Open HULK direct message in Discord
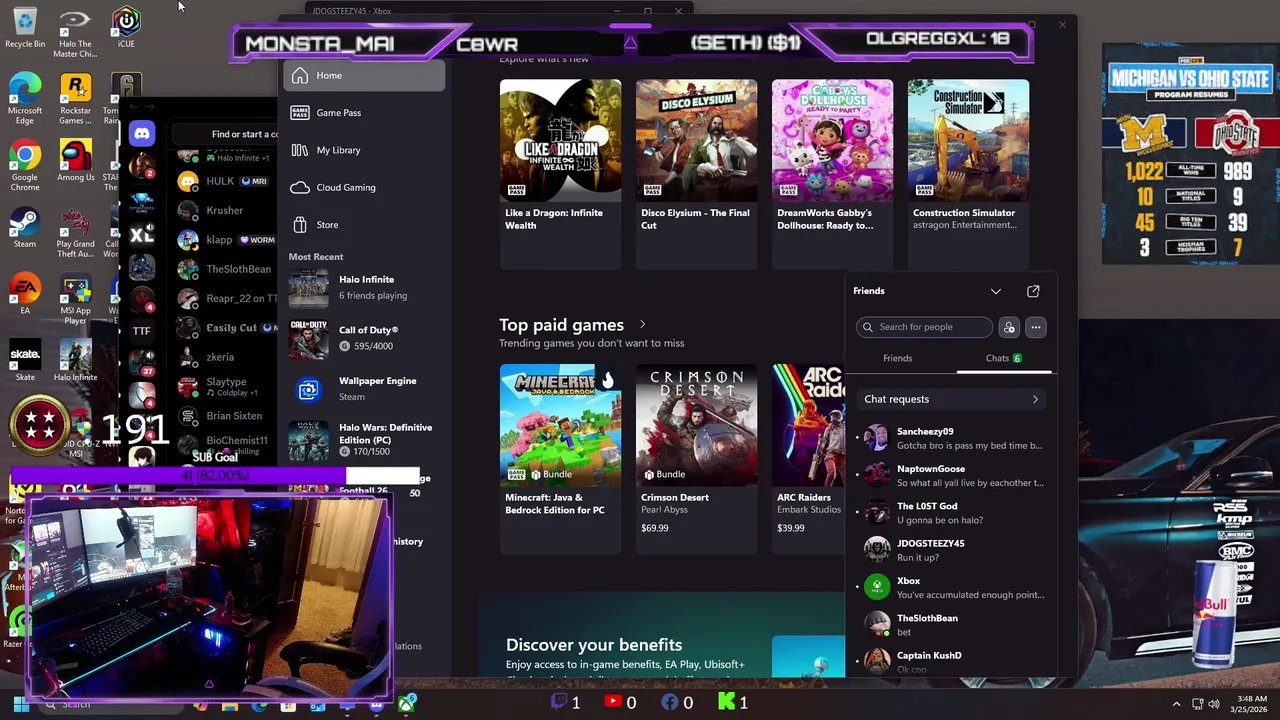1280x720 pixels. tap(226, 182)
